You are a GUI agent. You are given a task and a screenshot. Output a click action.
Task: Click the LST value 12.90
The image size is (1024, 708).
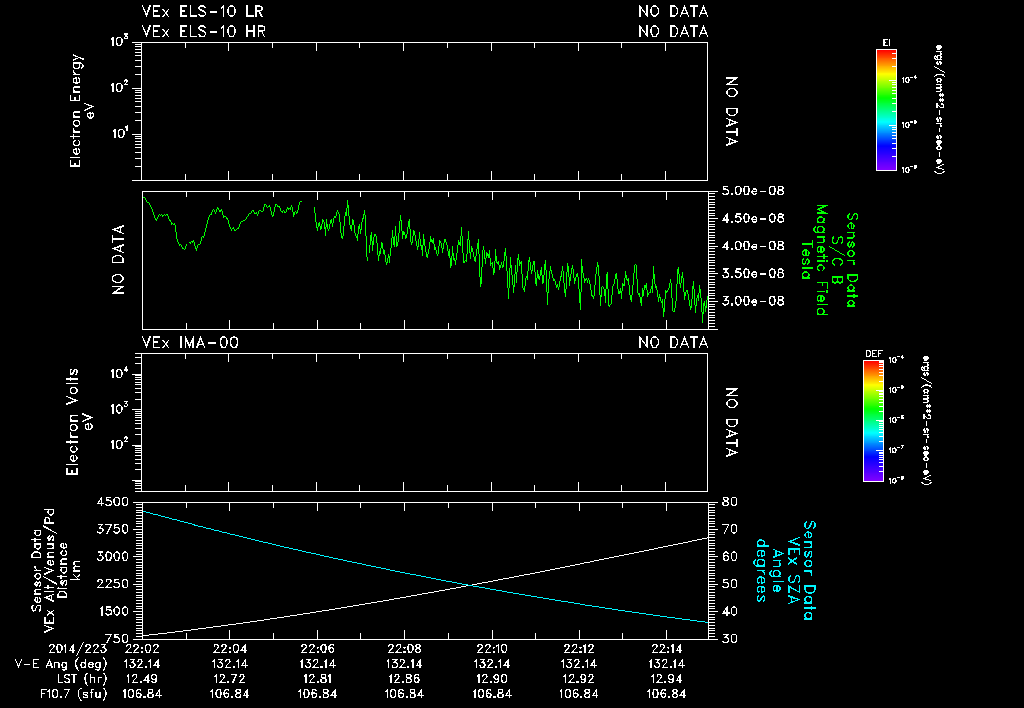pos(492,679)
